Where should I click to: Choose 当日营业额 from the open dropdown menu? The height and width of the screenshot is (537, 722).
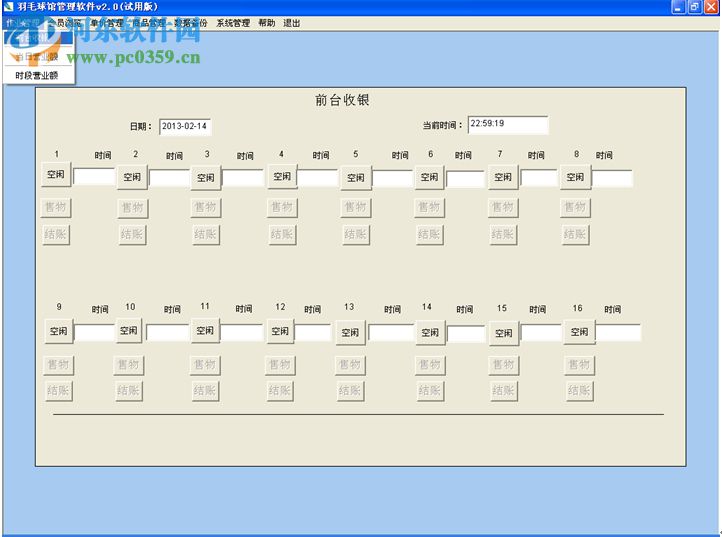pyautogui.click(x=38, y=57)
